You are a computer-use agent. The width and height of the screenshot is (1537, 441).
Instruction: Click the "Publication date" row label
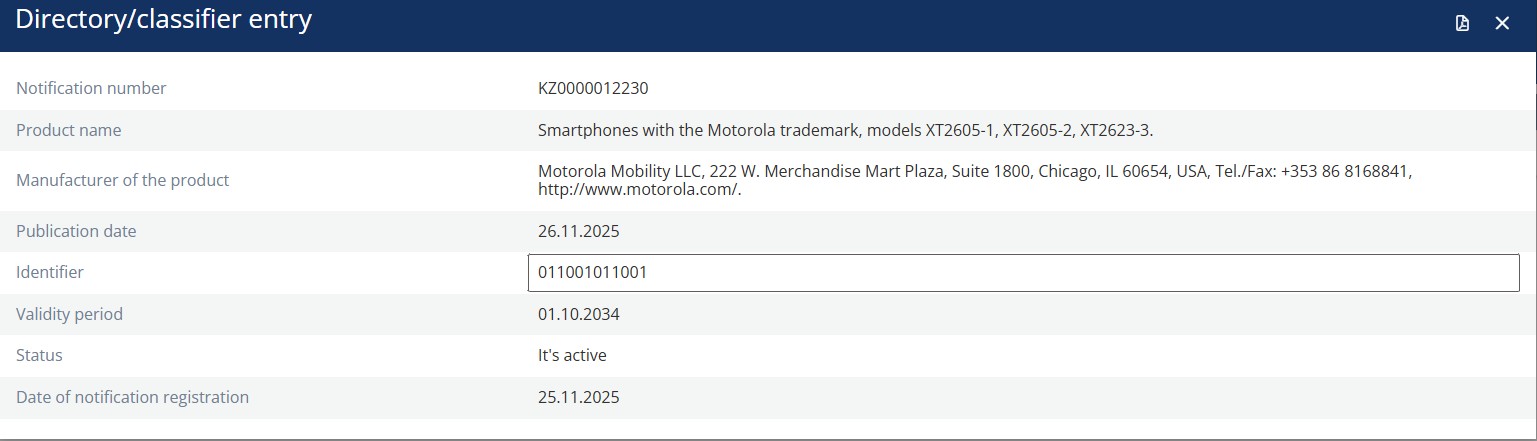[x=76, y=231]
